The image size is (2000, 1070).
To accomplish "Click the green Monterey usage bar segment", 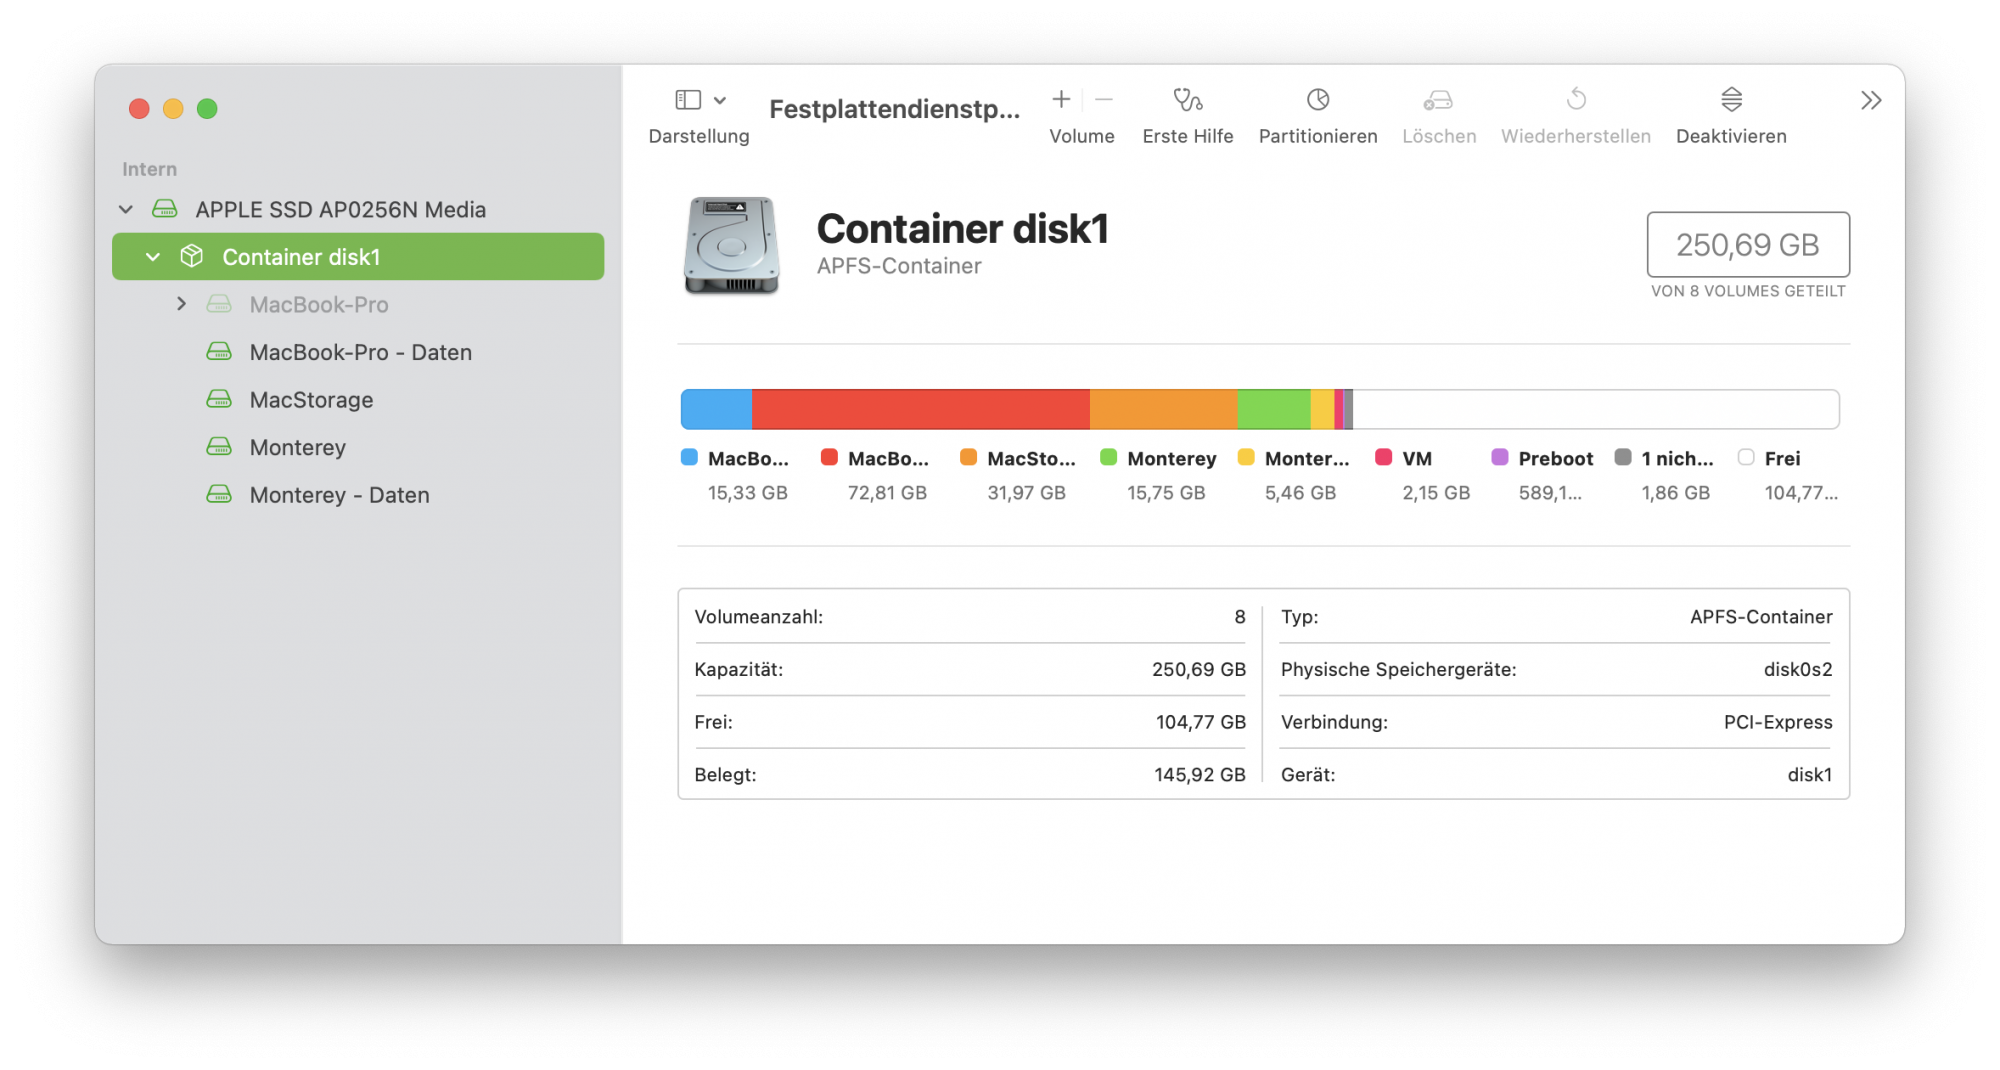I will pyautogui.click(x=1274, y=409).
